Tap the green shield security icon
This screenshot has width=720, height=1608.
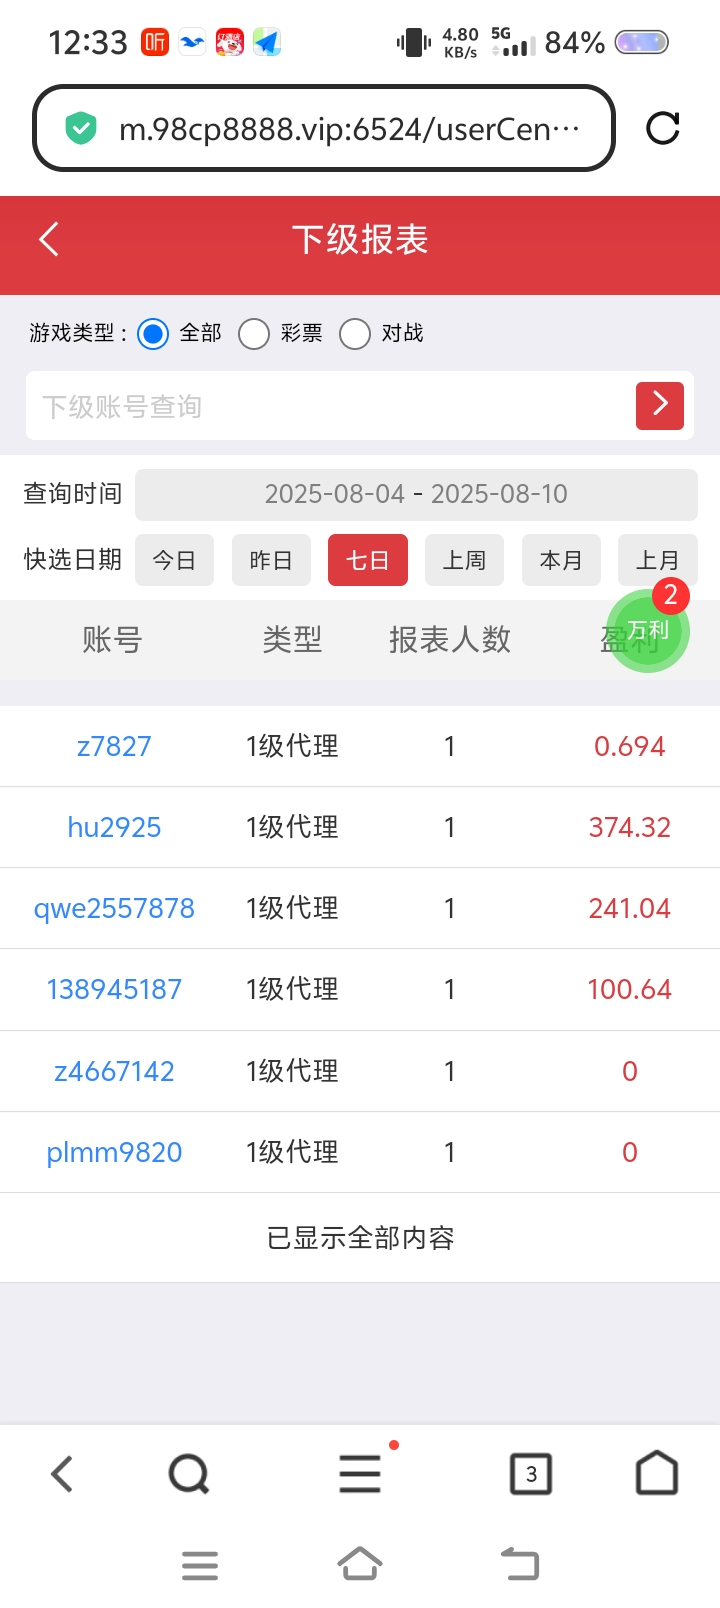[x=80, y=129]
